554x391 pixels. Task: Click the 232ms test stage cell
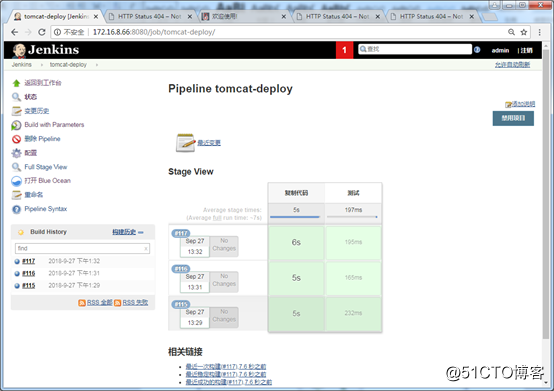(353, 313)
